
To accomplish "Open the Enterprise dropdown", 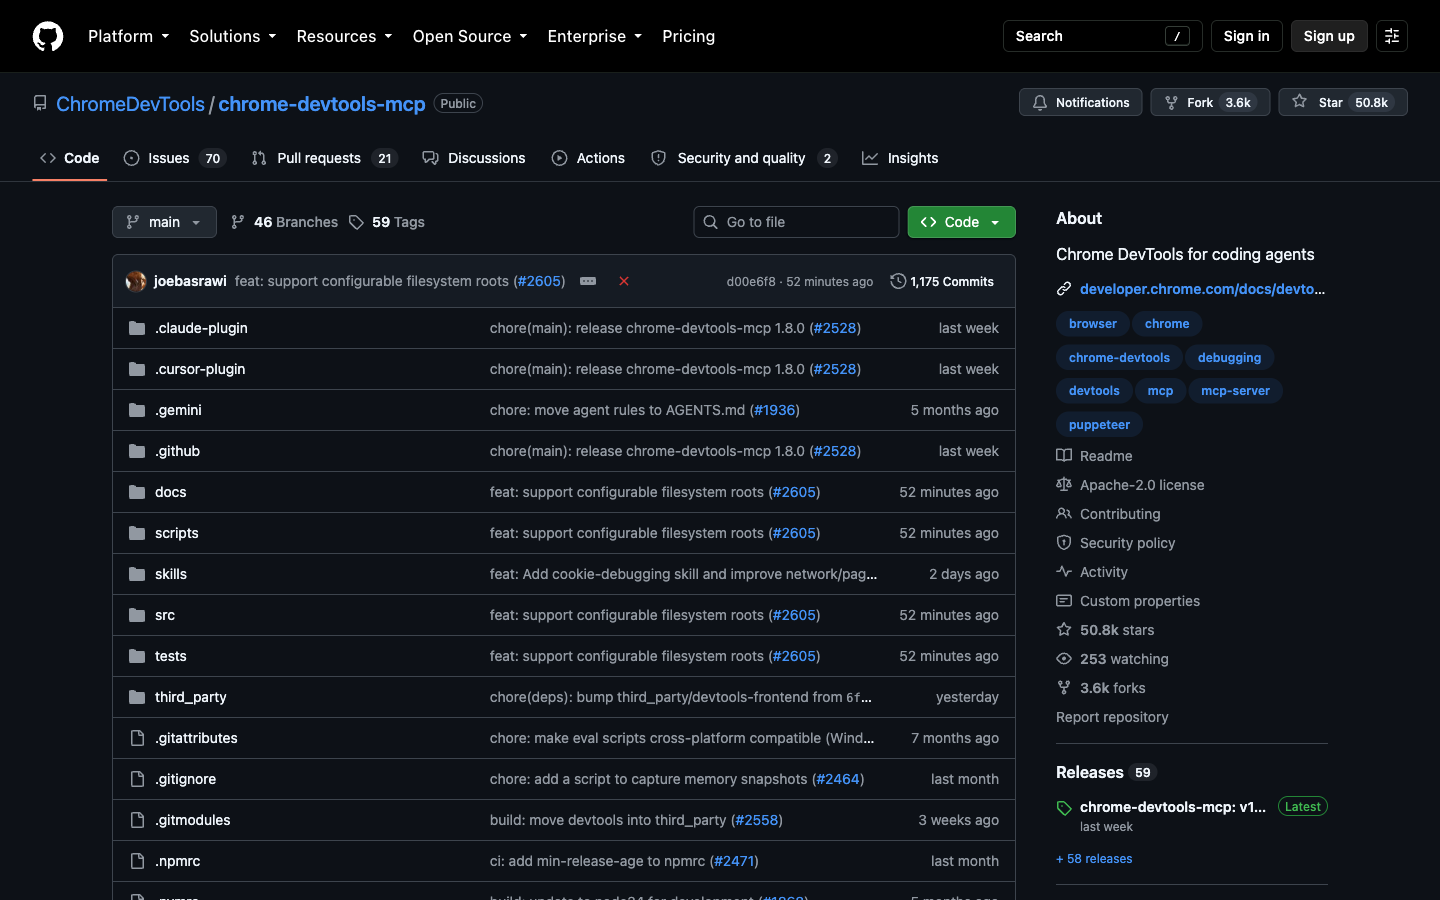I will pos(594,36).
